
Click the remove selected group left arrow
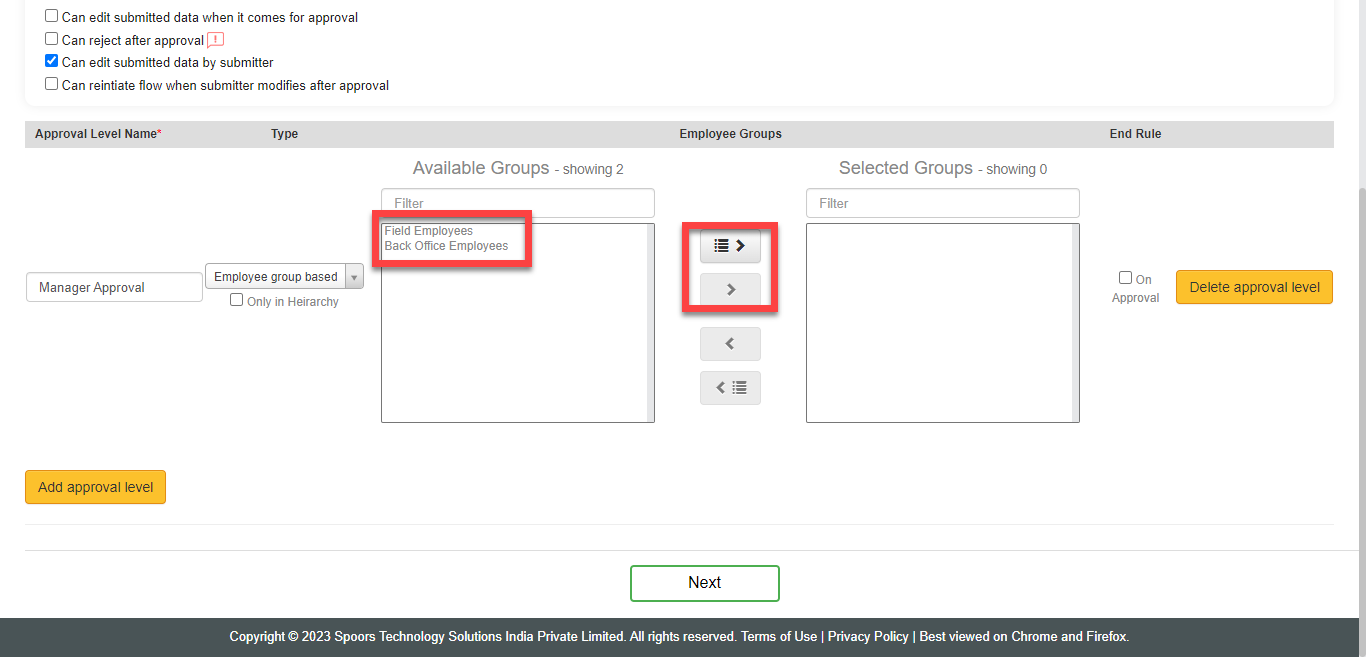730,344
